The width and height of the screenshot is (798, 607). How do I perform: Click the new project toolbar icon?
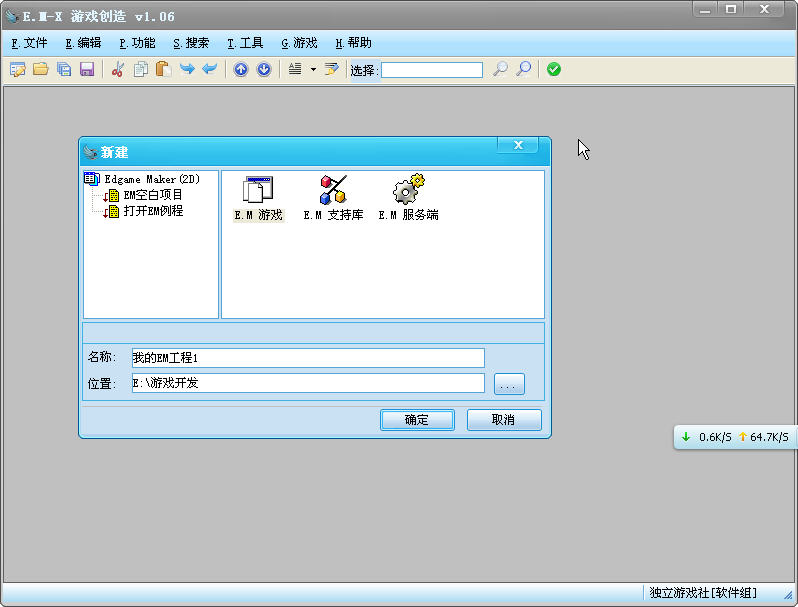click(18, 69)
